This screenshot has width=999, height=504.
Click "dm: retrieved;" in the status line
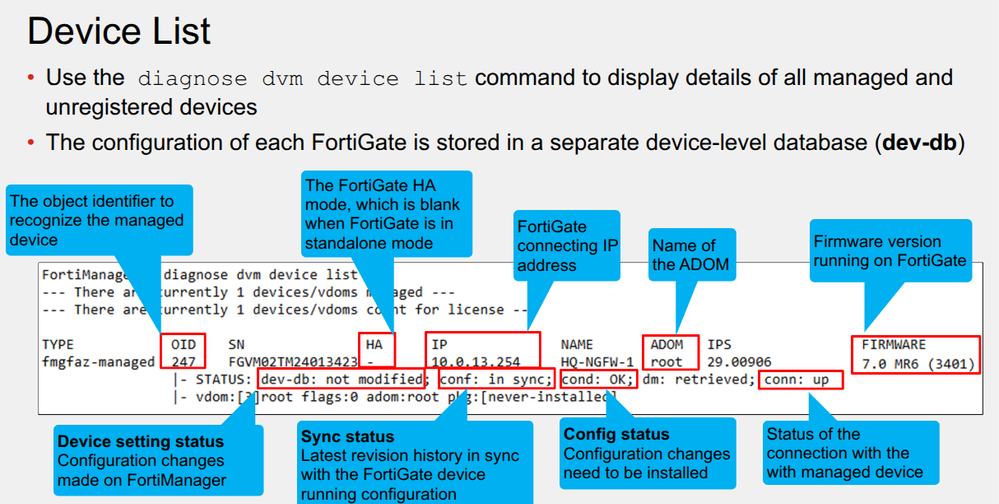point(698,380)
